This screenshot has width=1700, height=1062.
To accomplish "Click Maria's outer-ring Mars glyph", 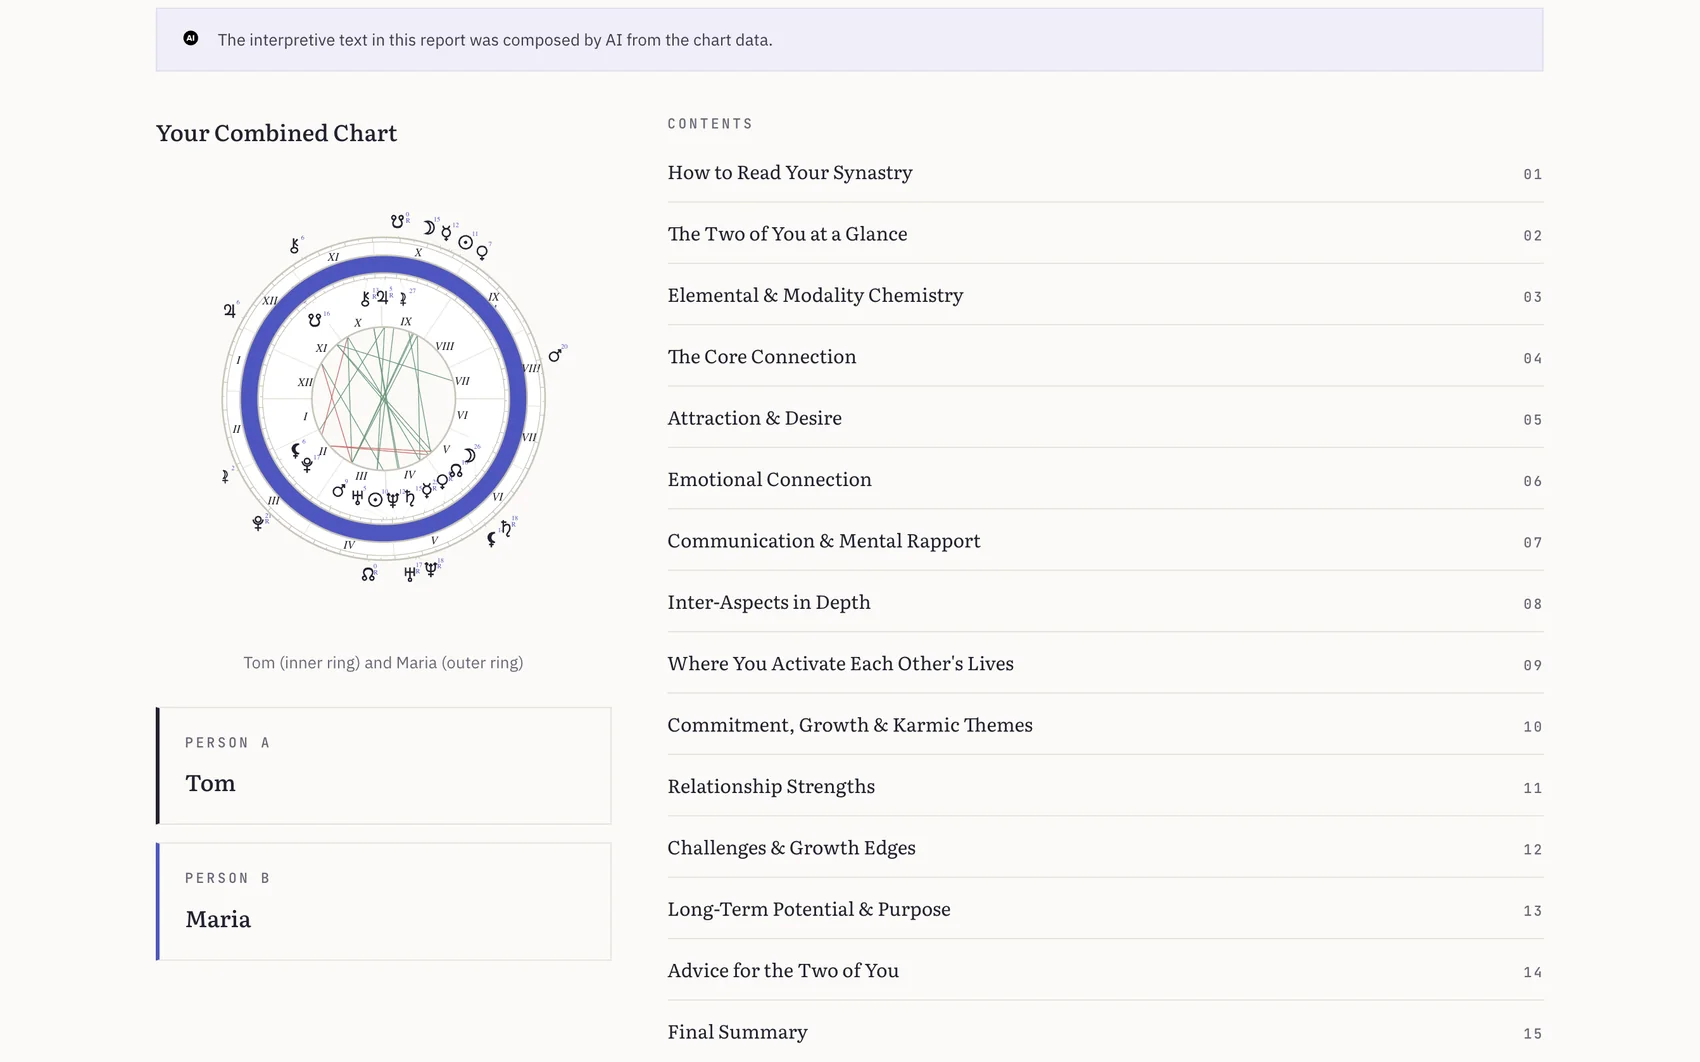I will [555, 355].
